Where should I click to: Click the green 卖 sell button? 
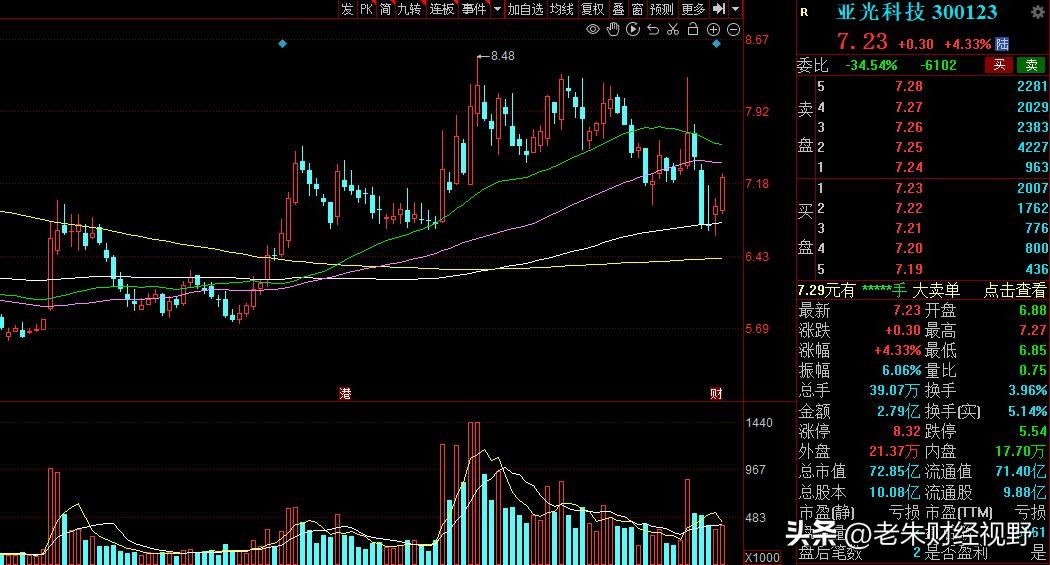point(1031,65)
